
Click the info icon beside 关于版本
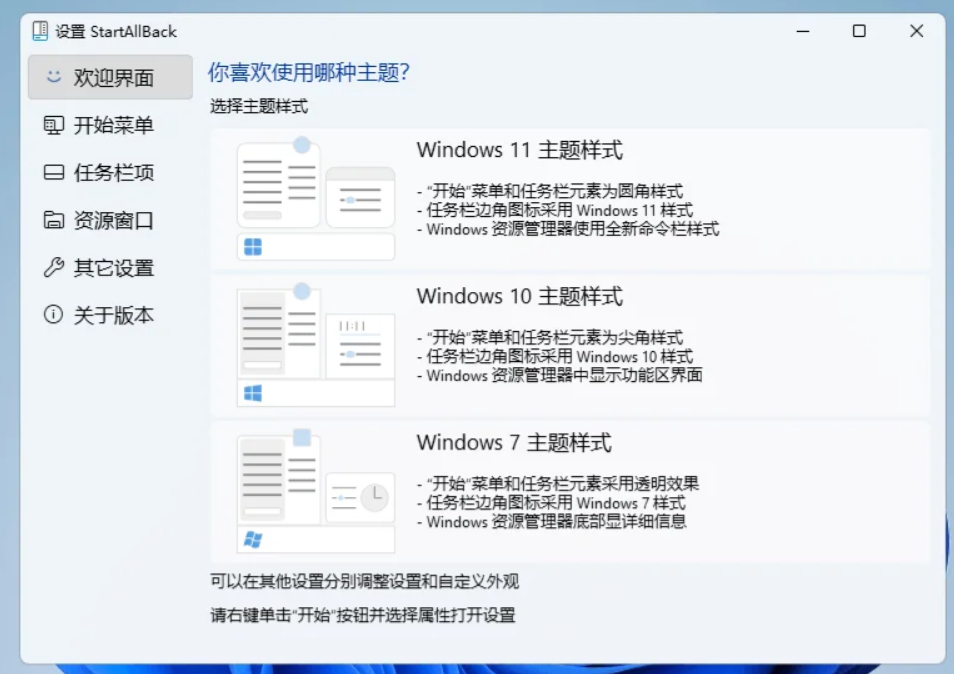pyautogui.click(x=55, y=315)
